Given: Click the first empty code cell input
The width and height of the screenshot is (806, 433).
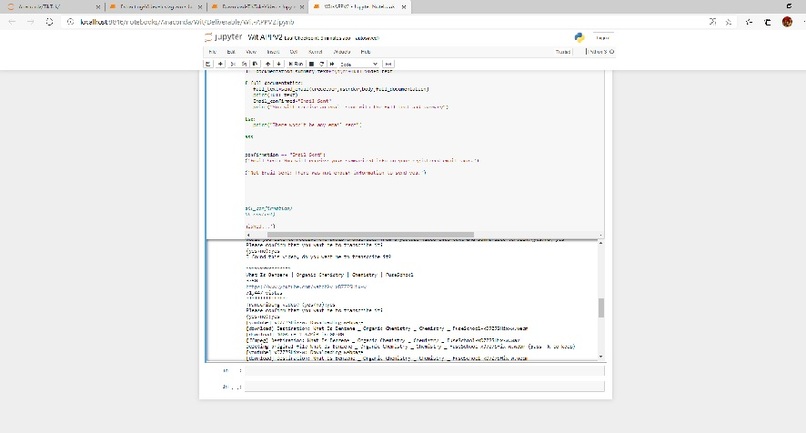Looking at the screenshot, I should coord(425,370).
